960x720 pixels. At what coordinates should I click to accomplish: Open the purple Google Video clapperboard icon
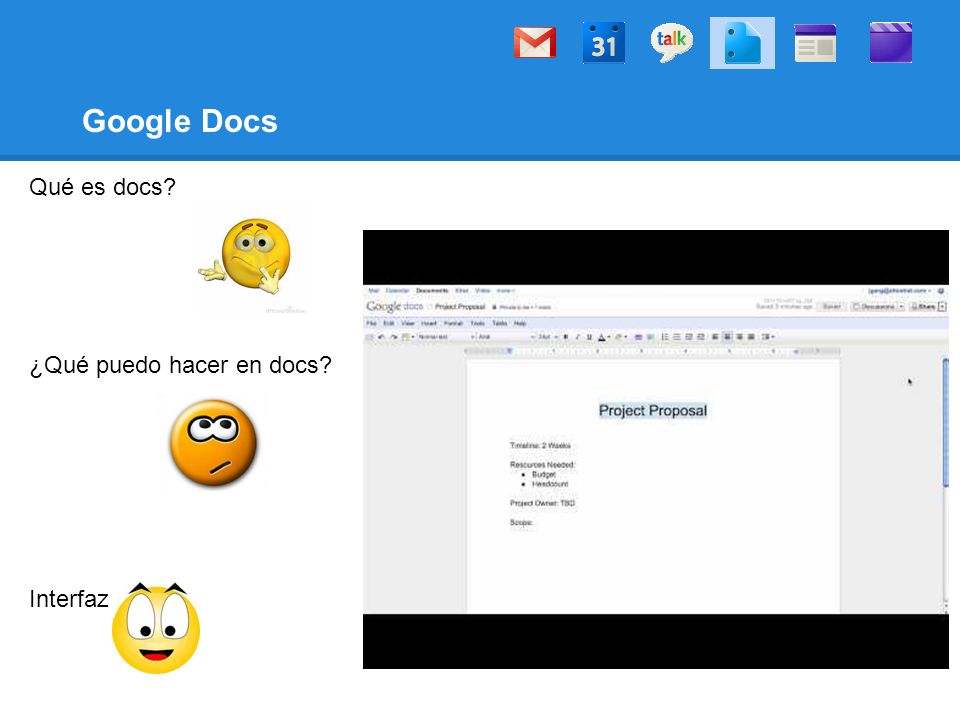(x=891, y=43)
